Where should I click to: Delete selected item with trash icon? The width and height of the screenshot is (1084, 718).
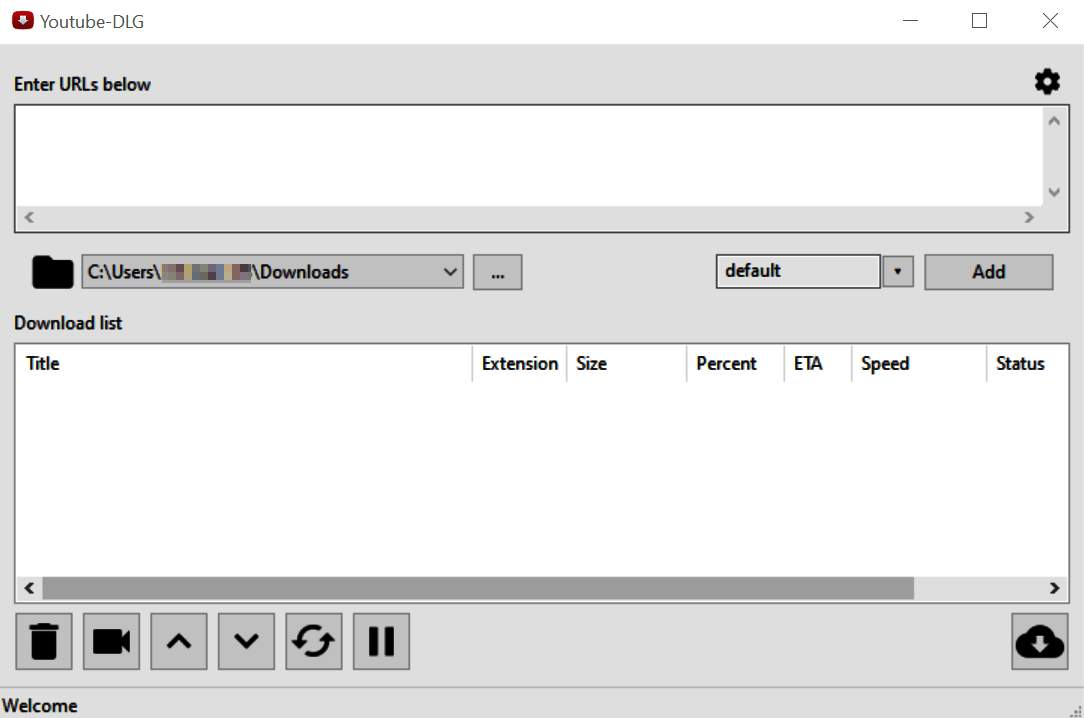44,641
